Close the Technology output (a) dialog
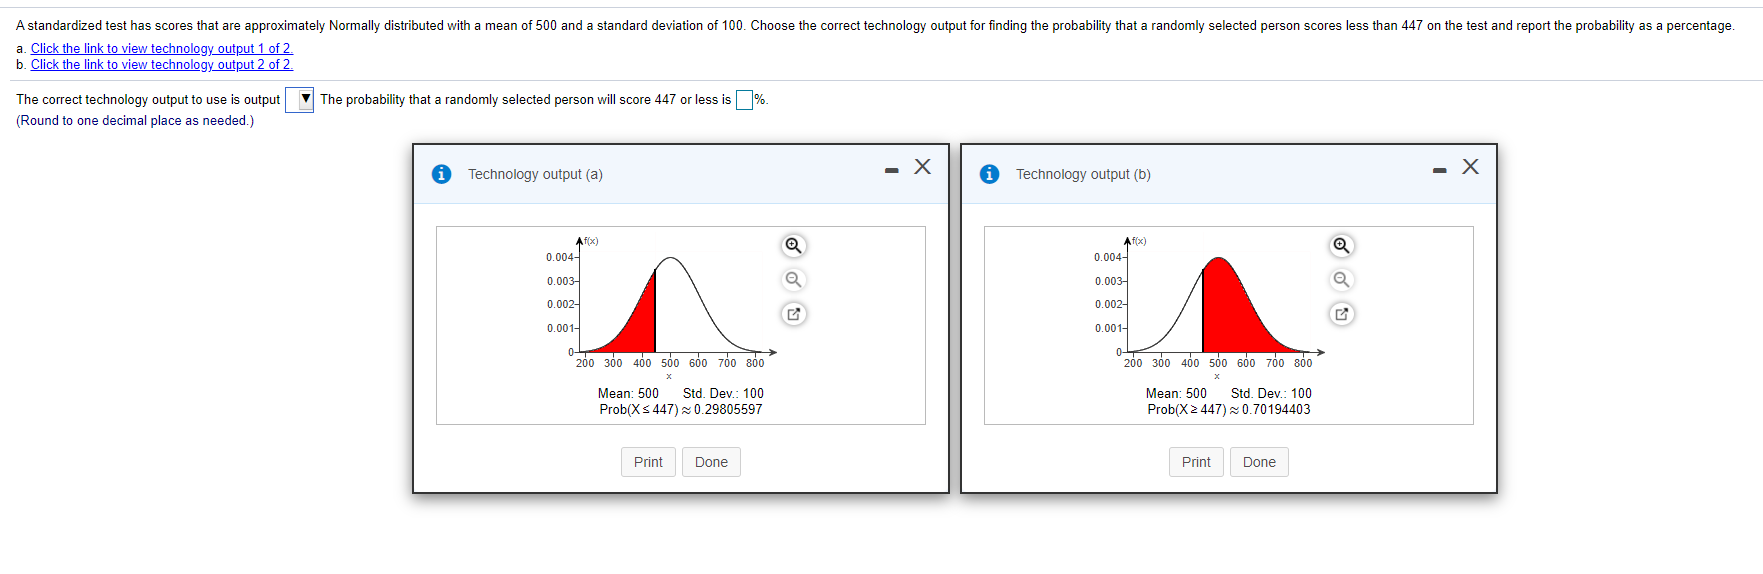Screen dimensions: 1763x574 pyautogui.click(x=922, y=167)
